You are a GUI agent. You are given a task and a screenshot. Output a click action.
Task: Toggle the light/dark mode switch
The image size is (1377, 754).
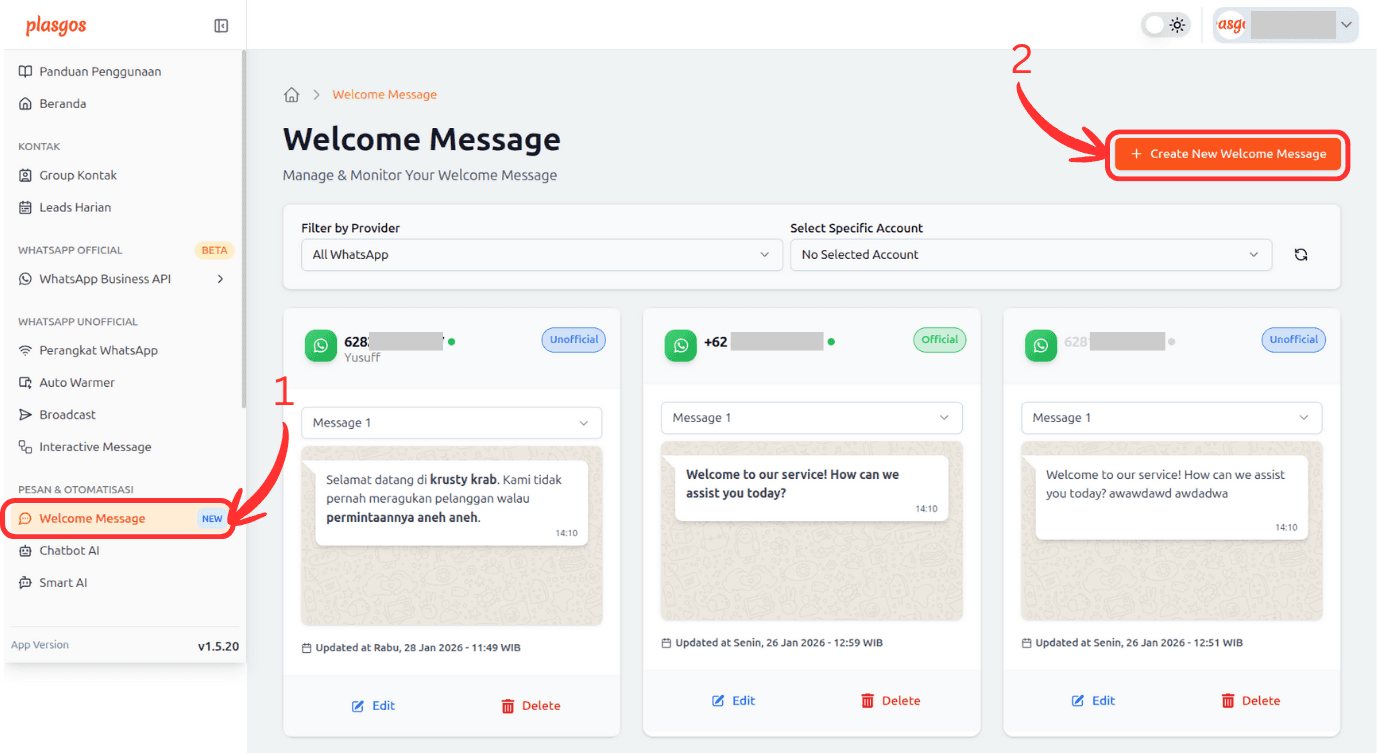[1165, 24]
